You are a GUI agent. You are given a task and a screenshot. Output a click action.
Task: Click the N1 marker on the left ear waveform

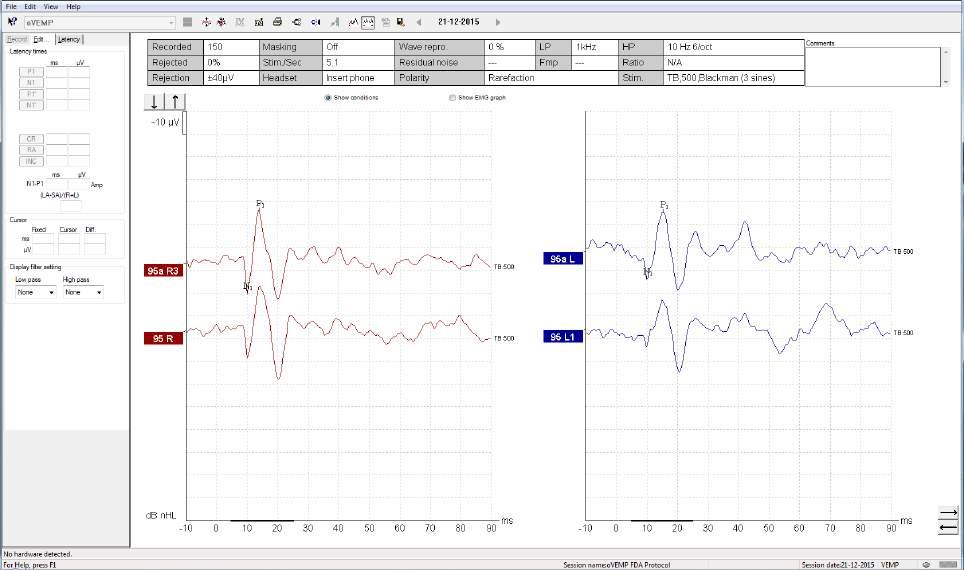[647, 271]
